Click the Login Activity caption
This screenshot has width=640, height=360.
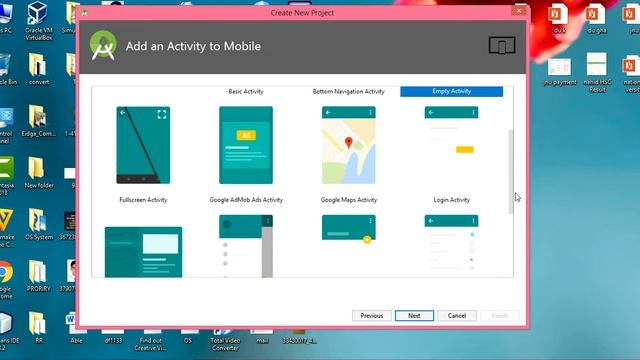(x=451, y=200)
